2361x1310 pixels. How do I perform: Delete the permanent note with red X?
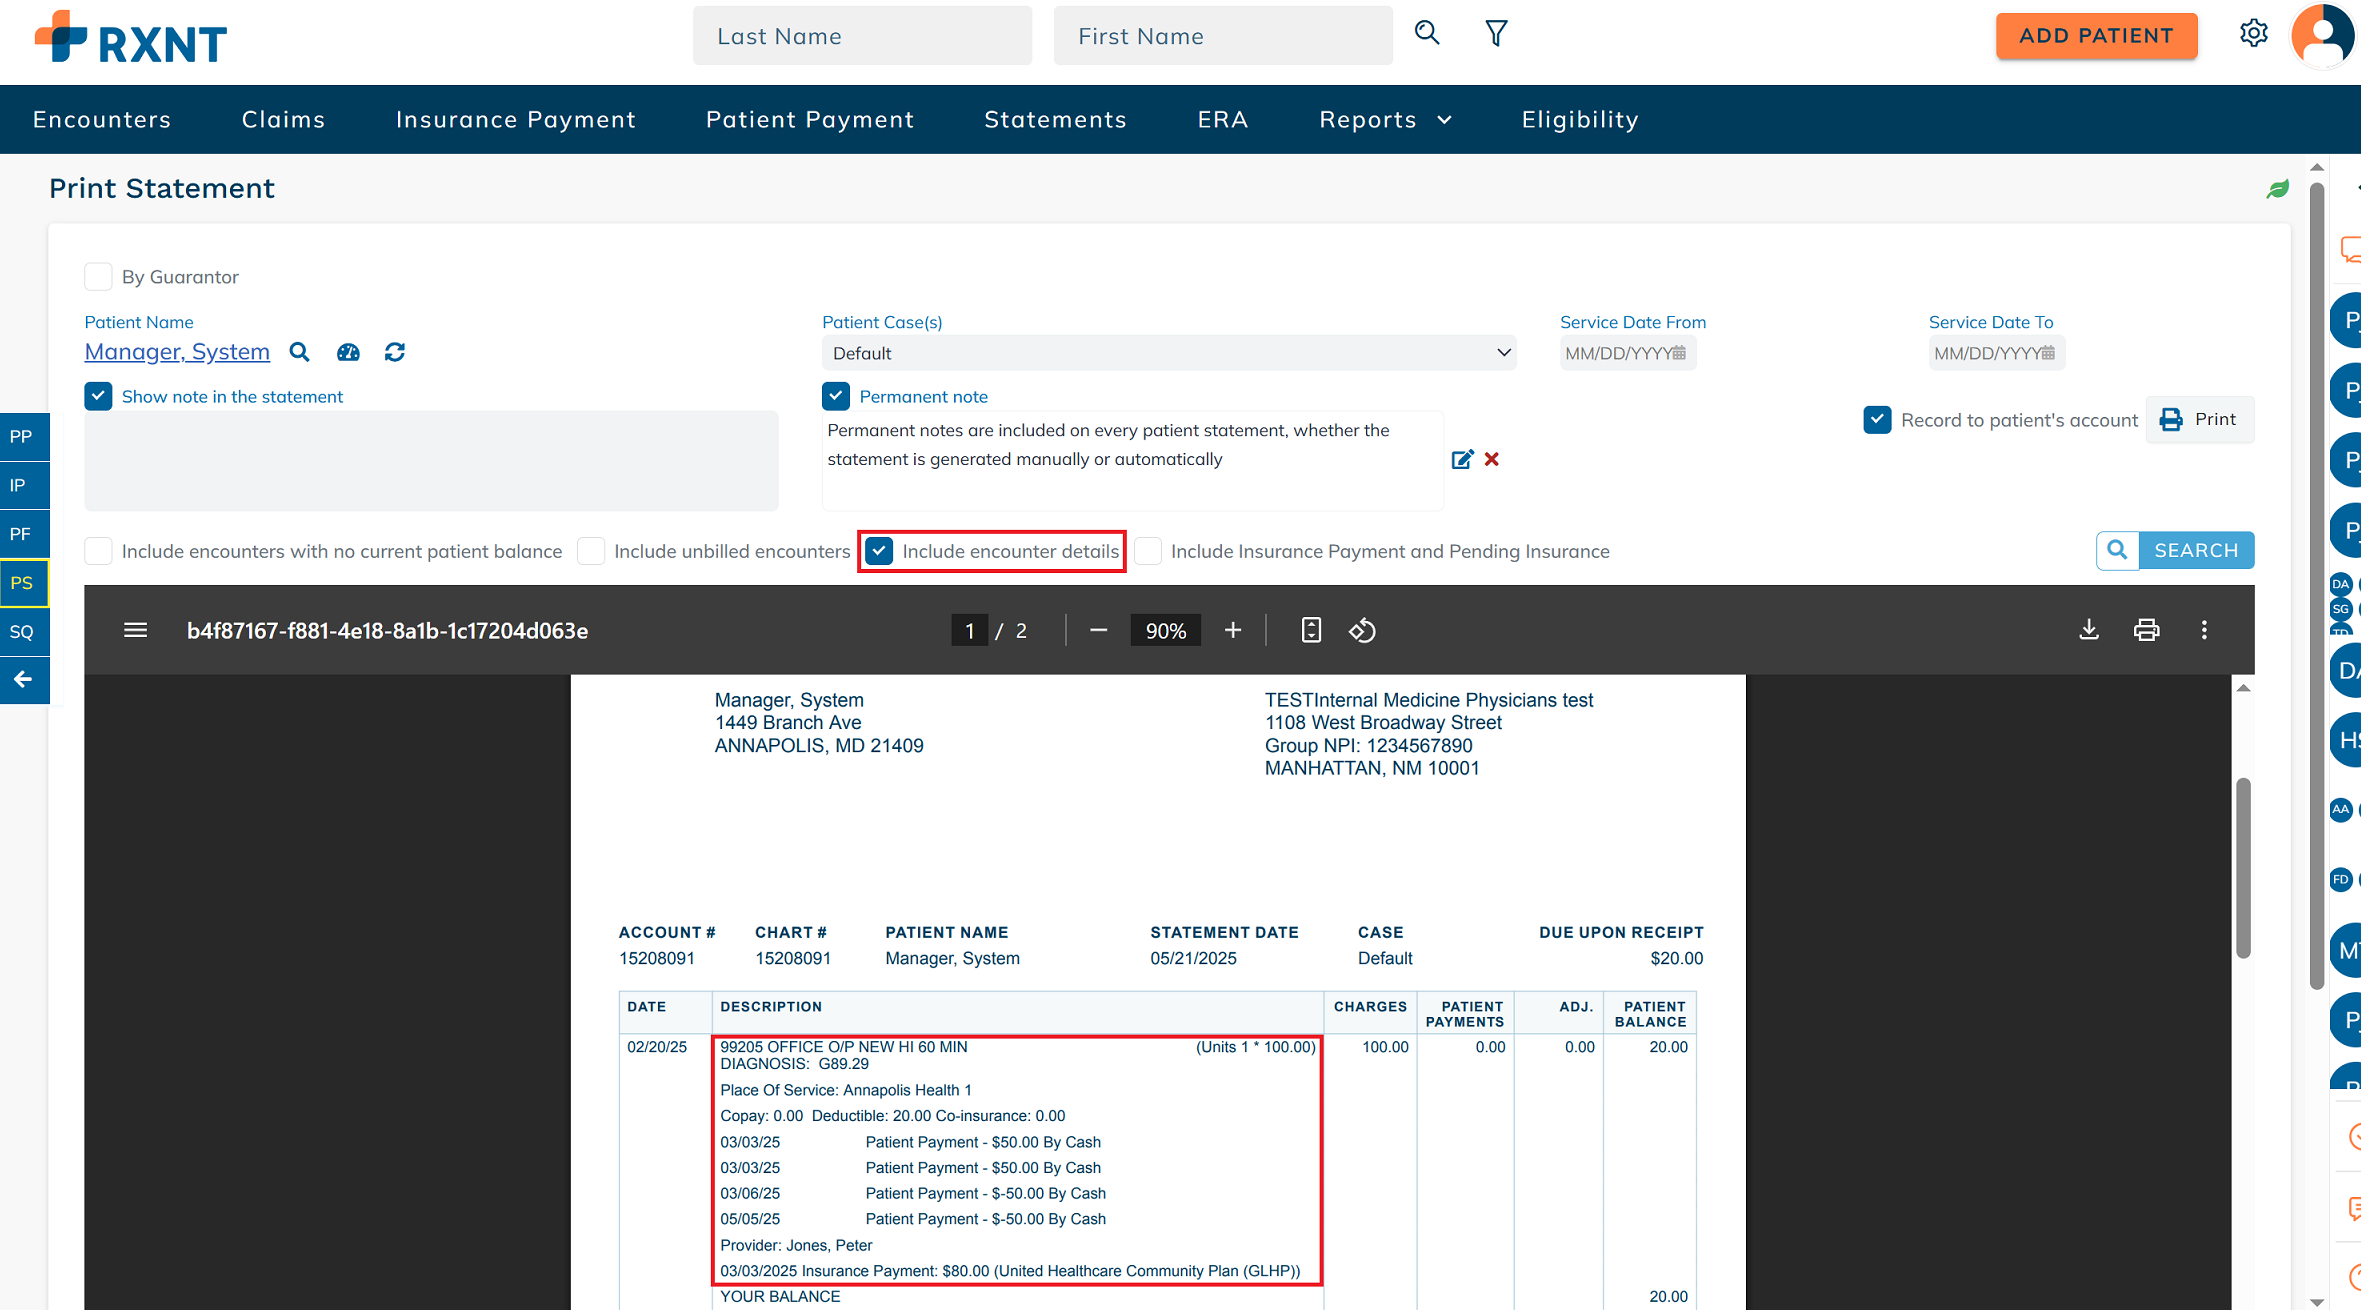coord(1492,459)
